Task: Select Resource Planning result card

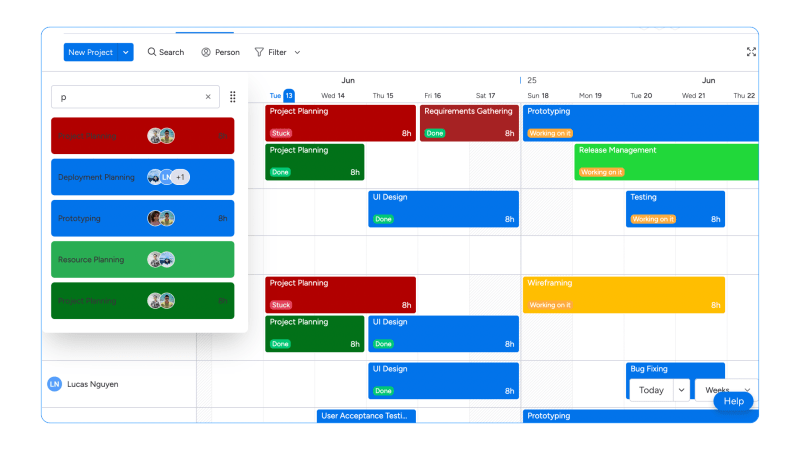Action: [143, 260]
